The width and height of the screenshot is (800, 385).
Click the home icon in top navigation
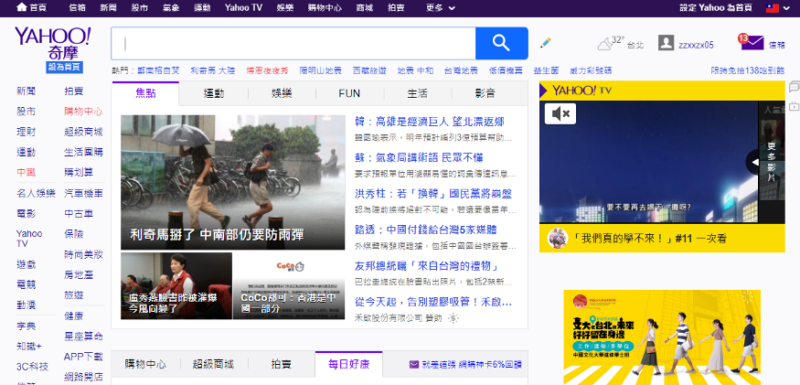tap(21, 8)
